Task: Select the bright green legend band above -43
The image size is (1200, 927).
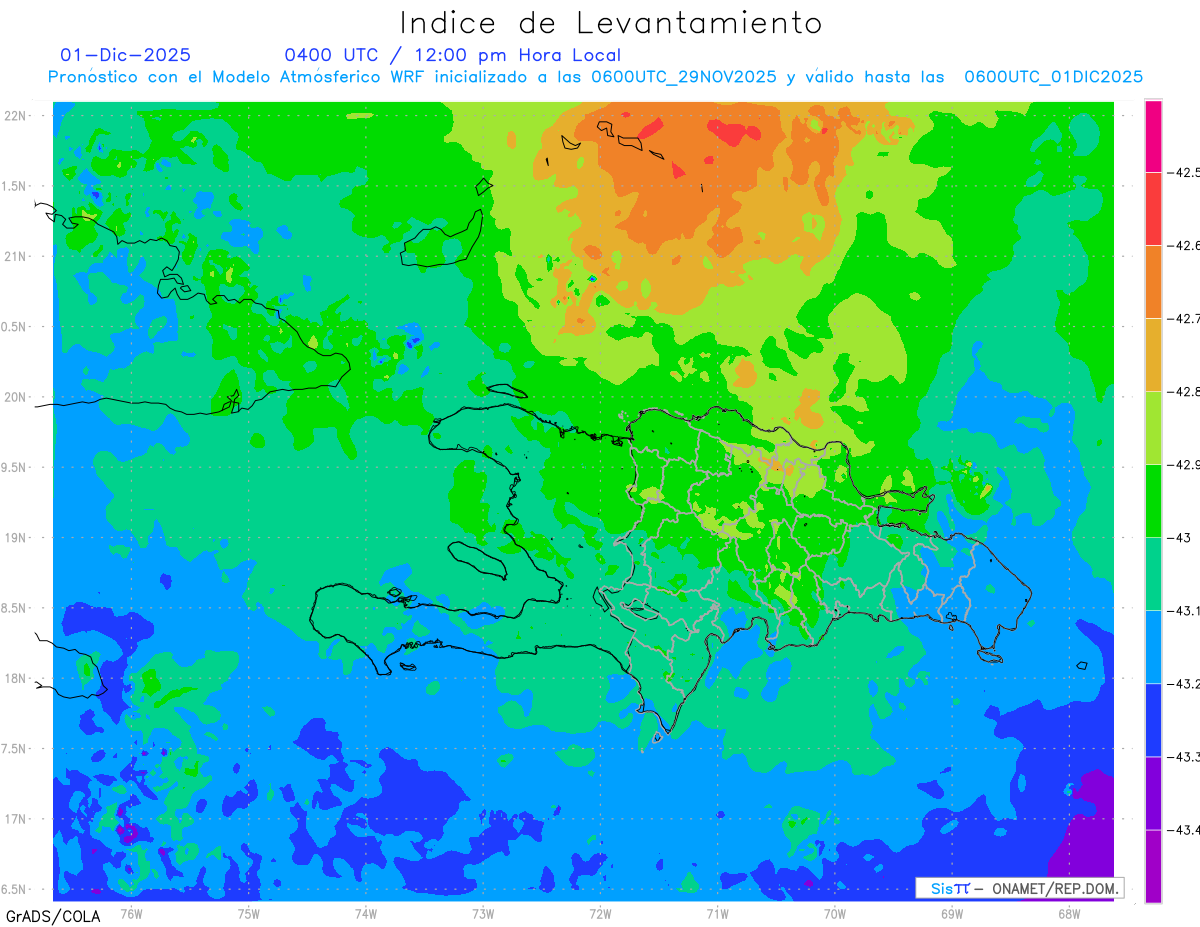Action: coord(1153,501)
